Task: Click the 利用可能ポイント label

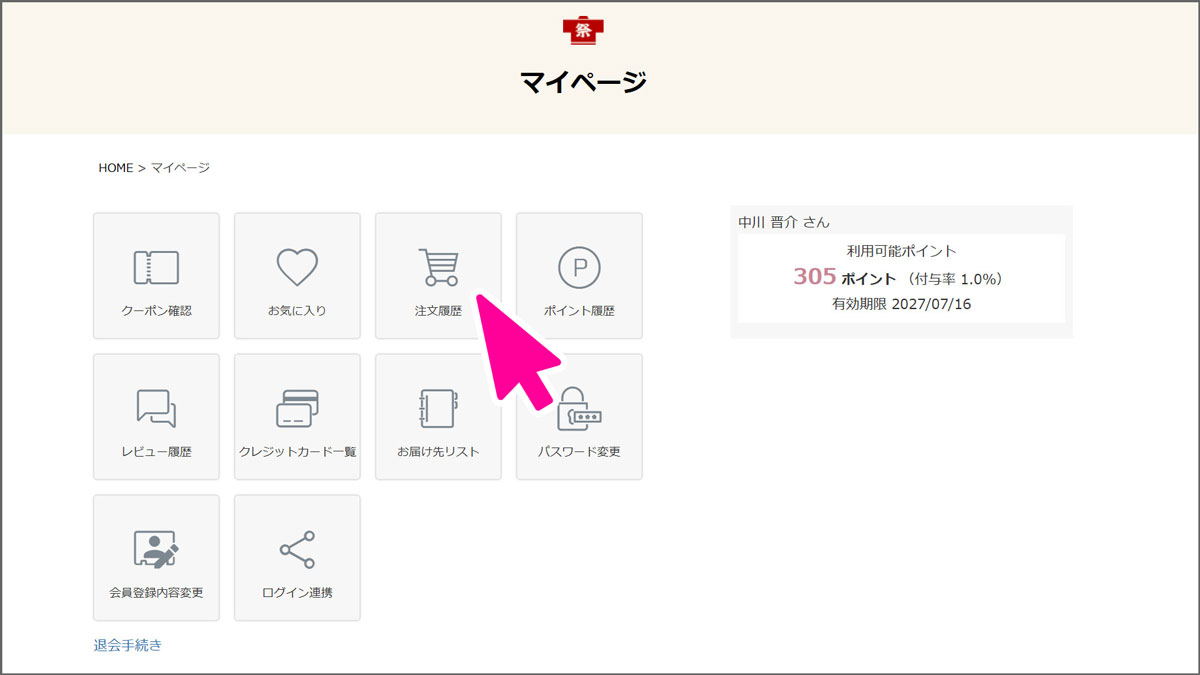Action: click(x=899, y=251)
